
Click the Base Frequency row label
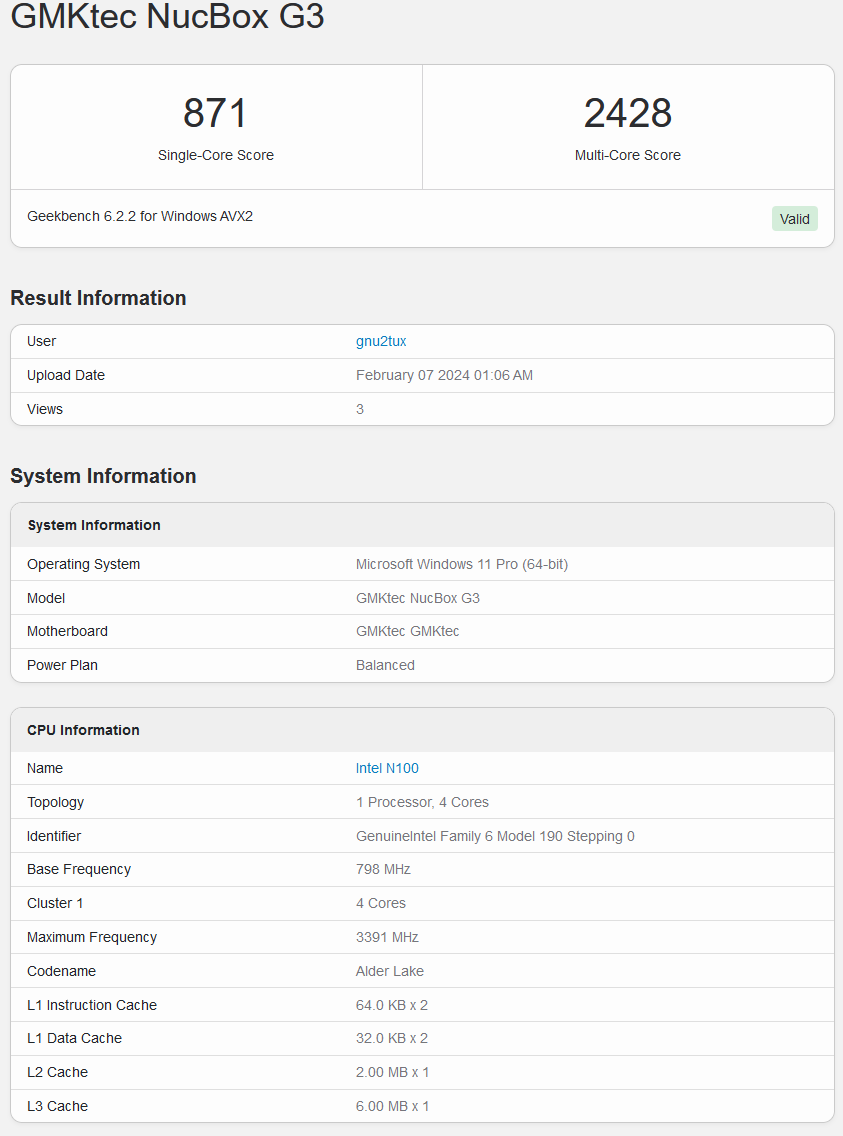coord(79,869)
